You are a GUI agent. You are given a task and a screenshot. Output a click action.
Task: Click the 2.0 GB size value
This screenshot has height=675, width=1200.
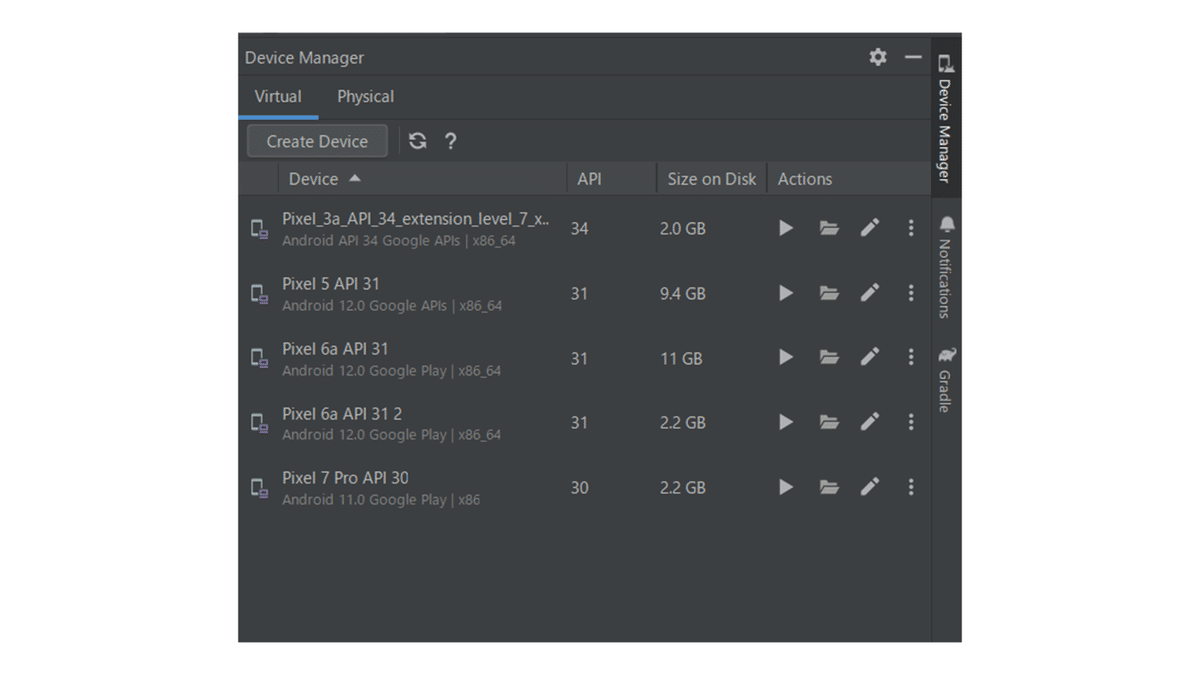[x=683, y=229]
